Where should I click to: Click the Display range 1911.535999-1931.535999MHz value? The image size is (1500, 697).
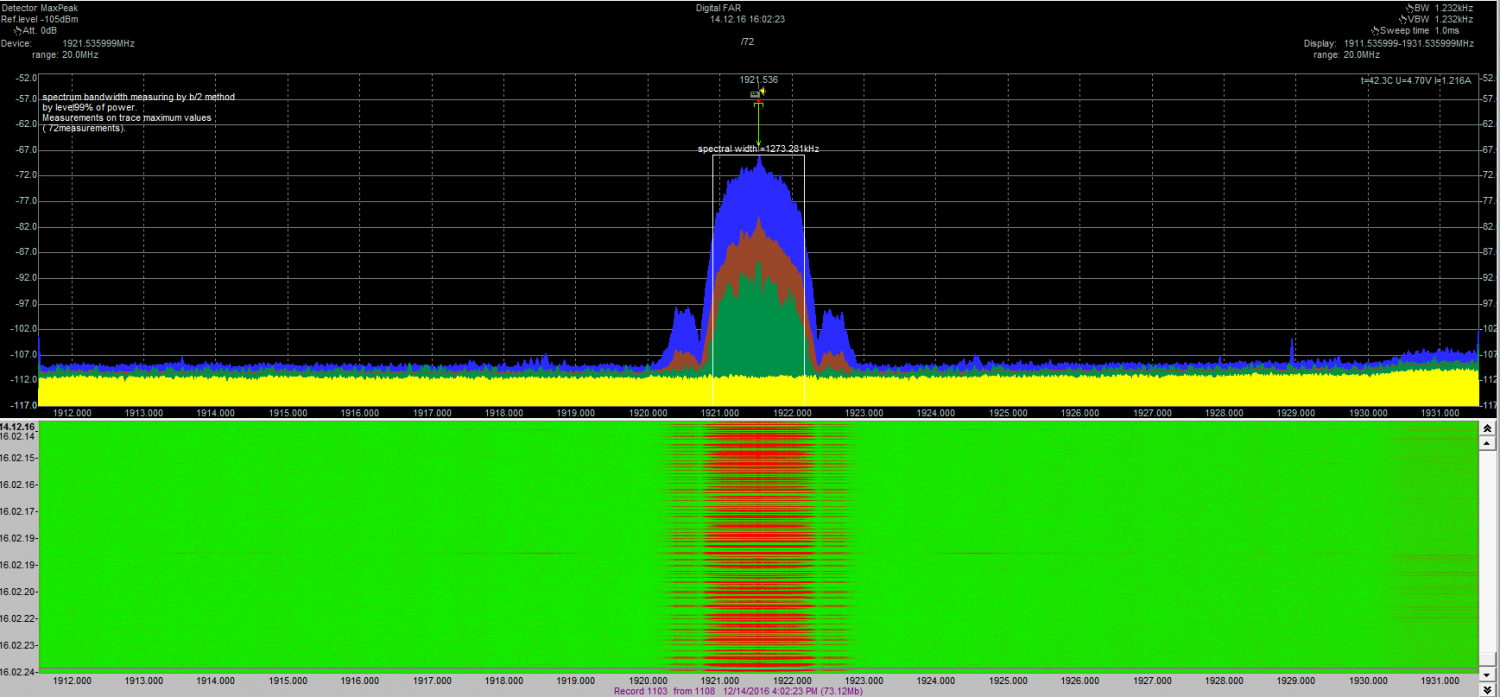tap(1408, 44)
